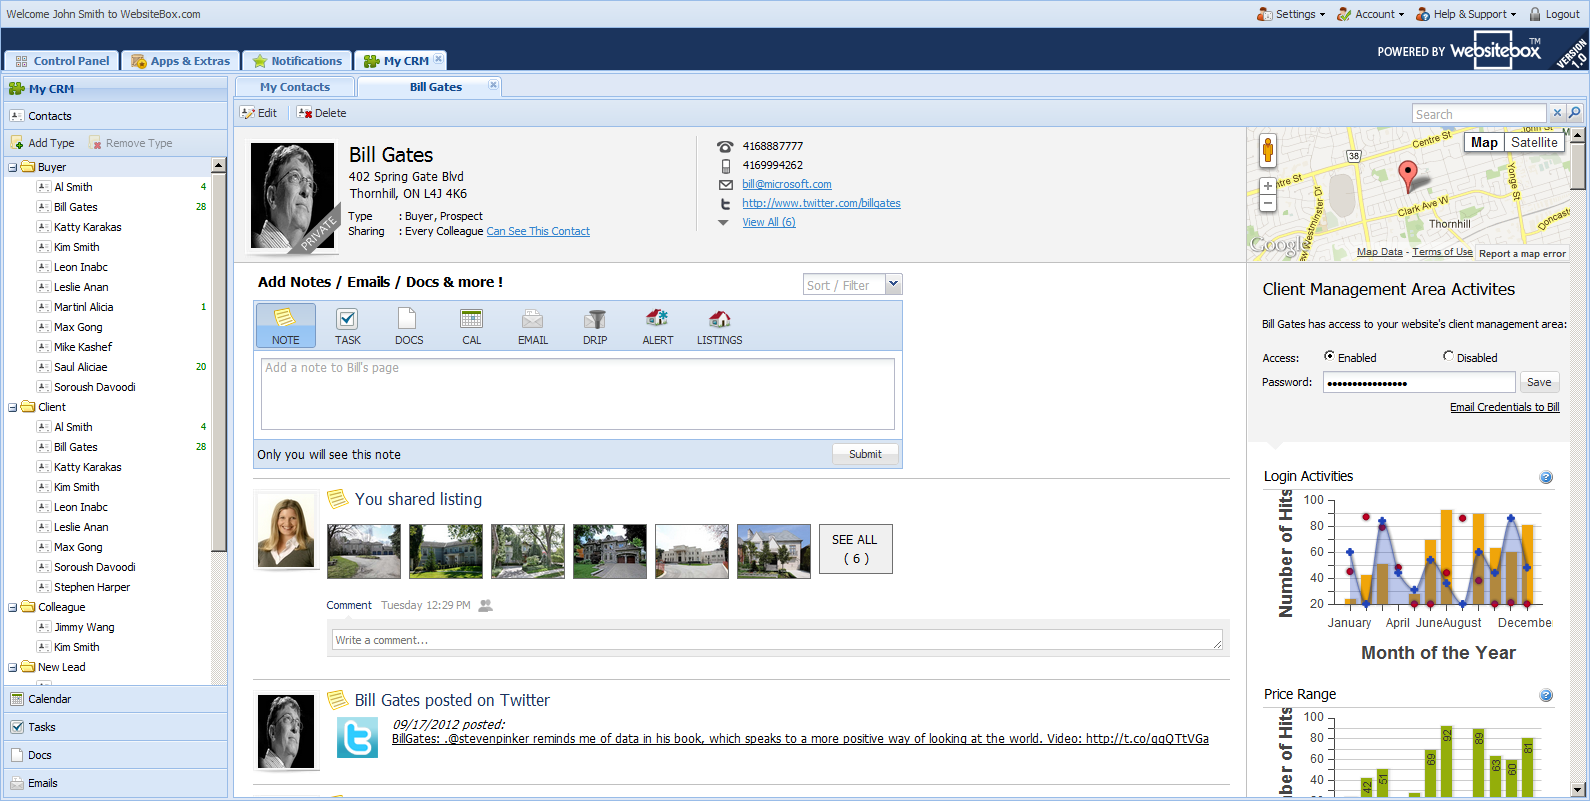Open the Docs sidebar section
1590x801 pixels.
point(116,755)
